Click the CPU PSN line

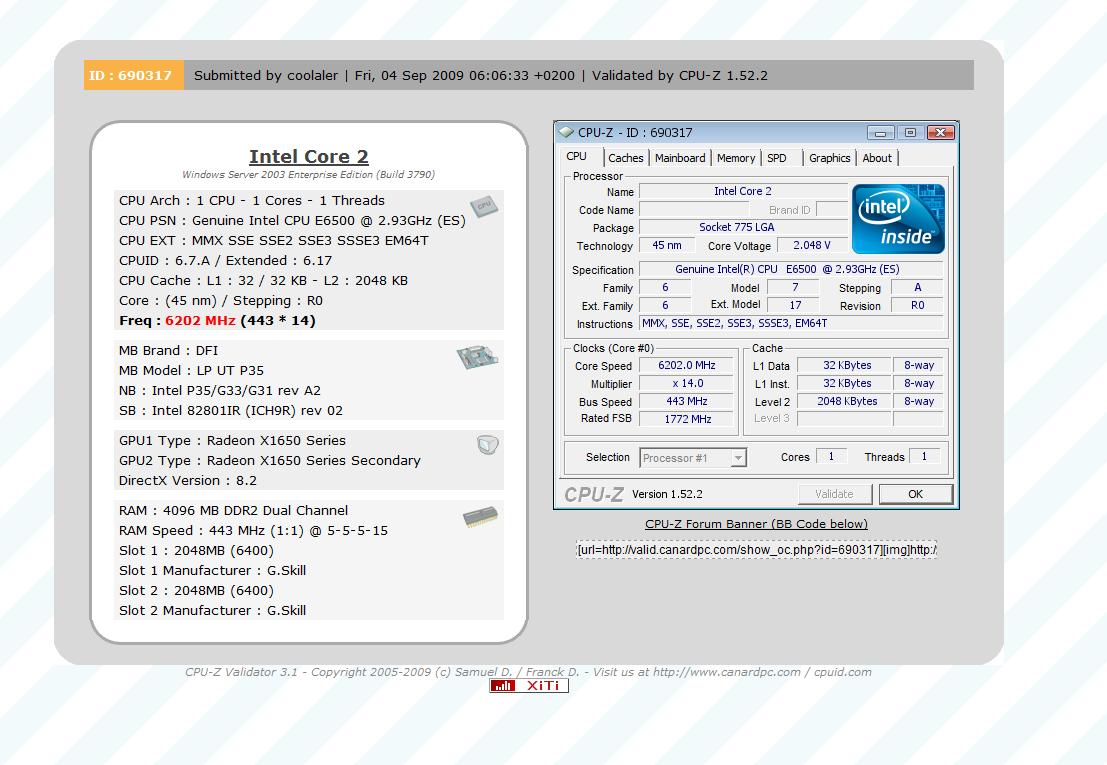pos(292,221)
